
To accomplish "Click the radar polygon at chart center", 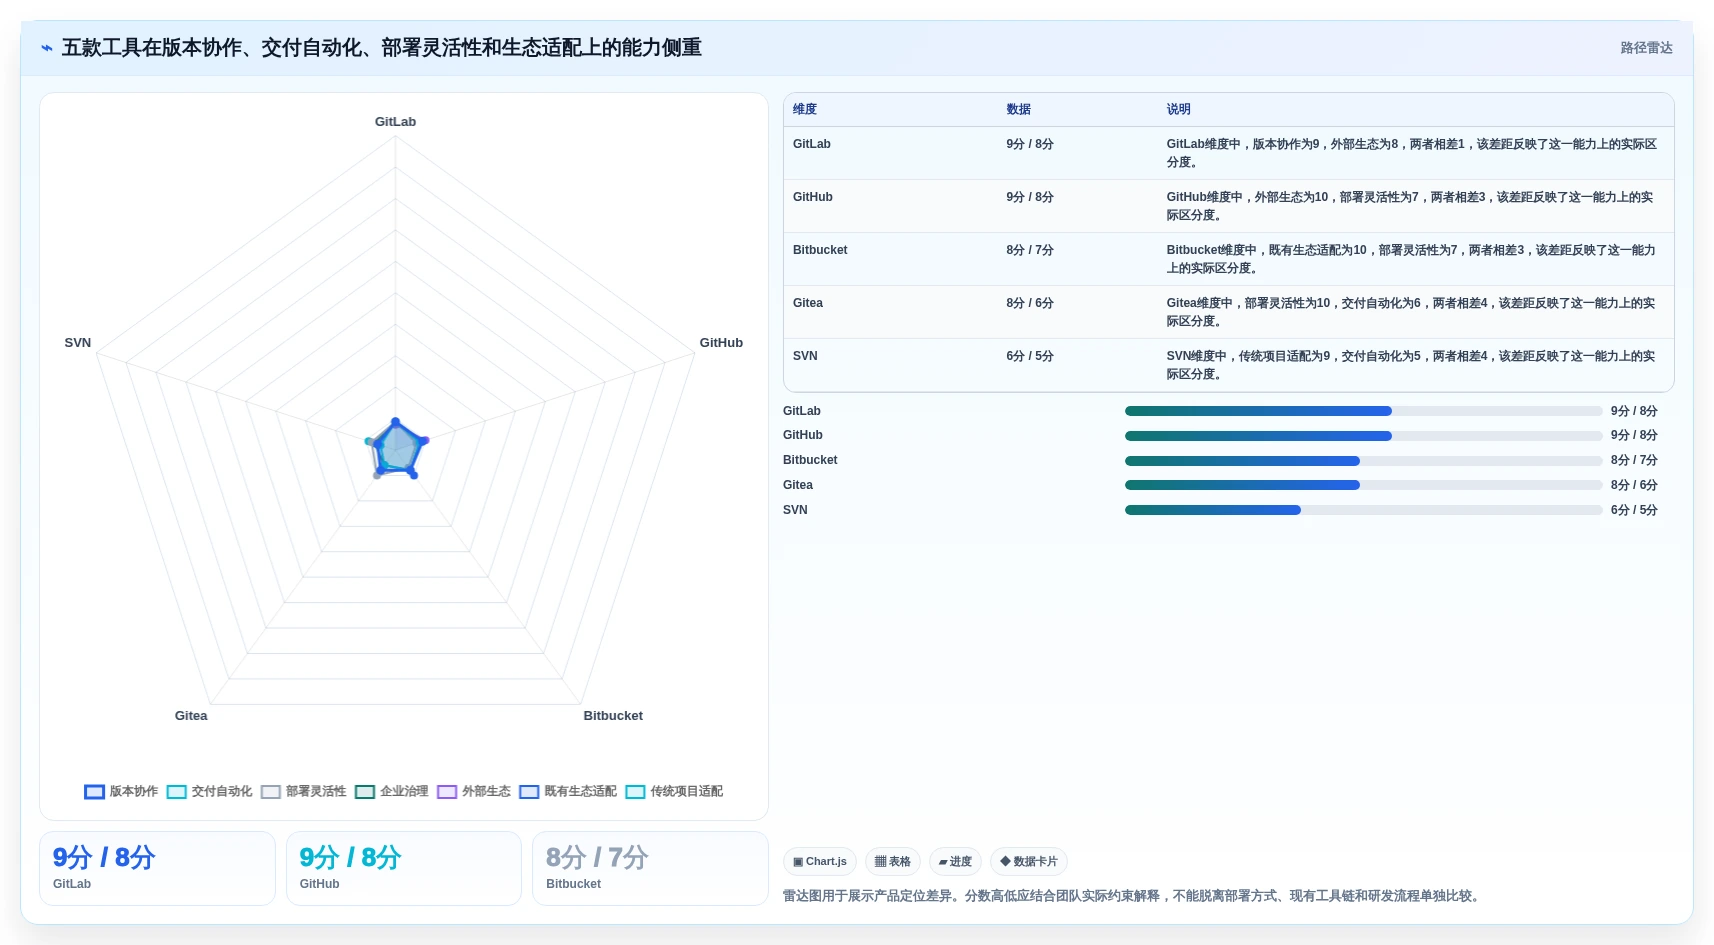I will 397,449.
